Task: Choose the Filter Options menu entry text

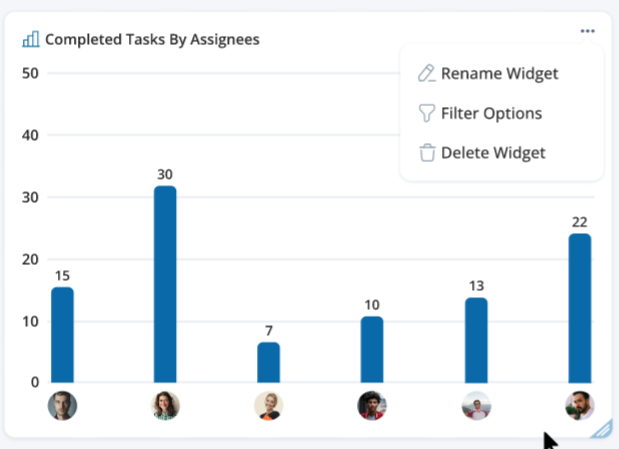Action: [x=491, y=113]
